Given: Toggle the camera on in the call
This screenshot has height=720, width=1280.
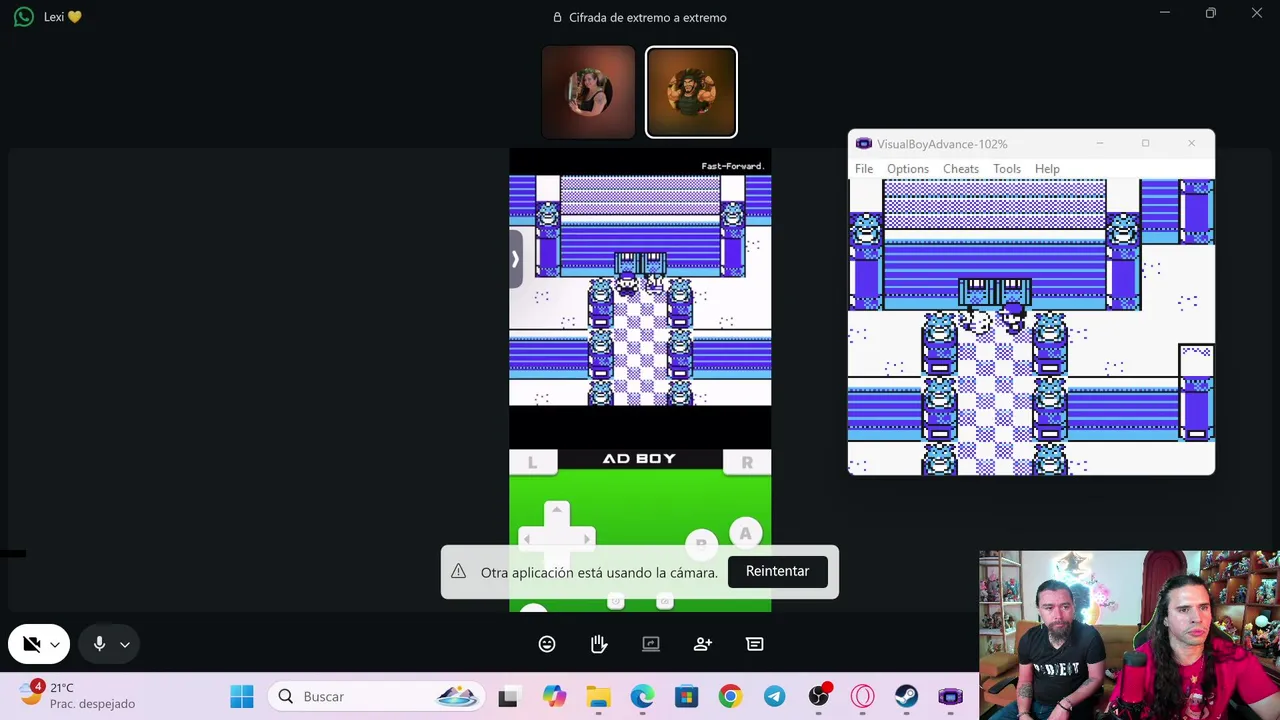Looking at the screenshot, I should point(31,644).
